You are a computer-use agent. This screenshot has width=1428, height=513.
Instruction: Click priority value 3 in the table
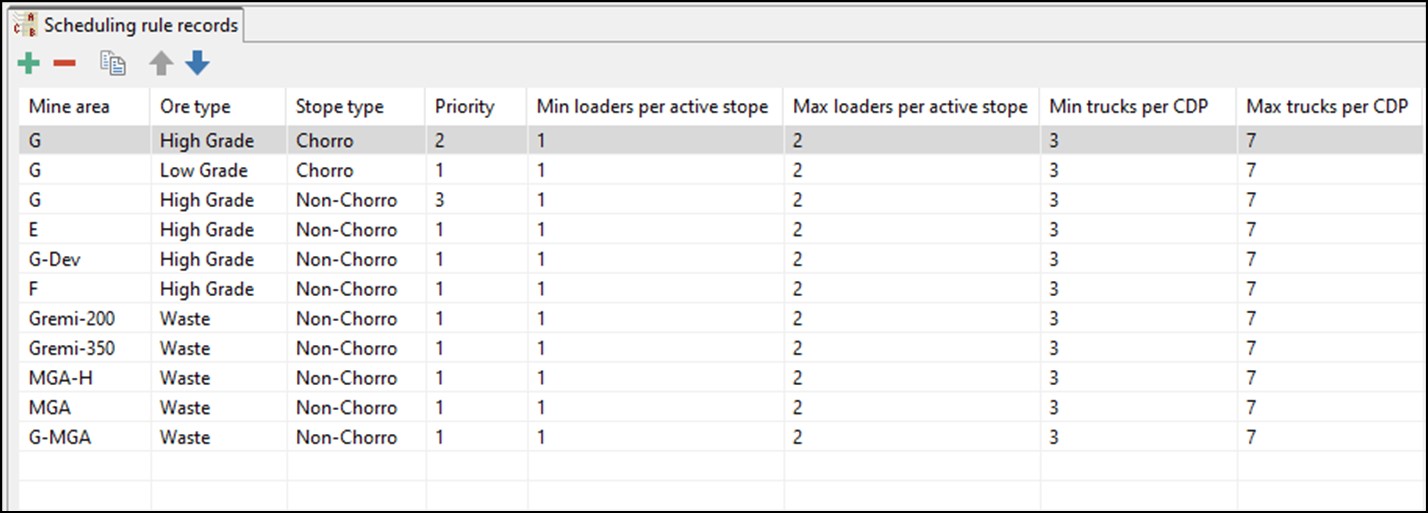point(441,200)
